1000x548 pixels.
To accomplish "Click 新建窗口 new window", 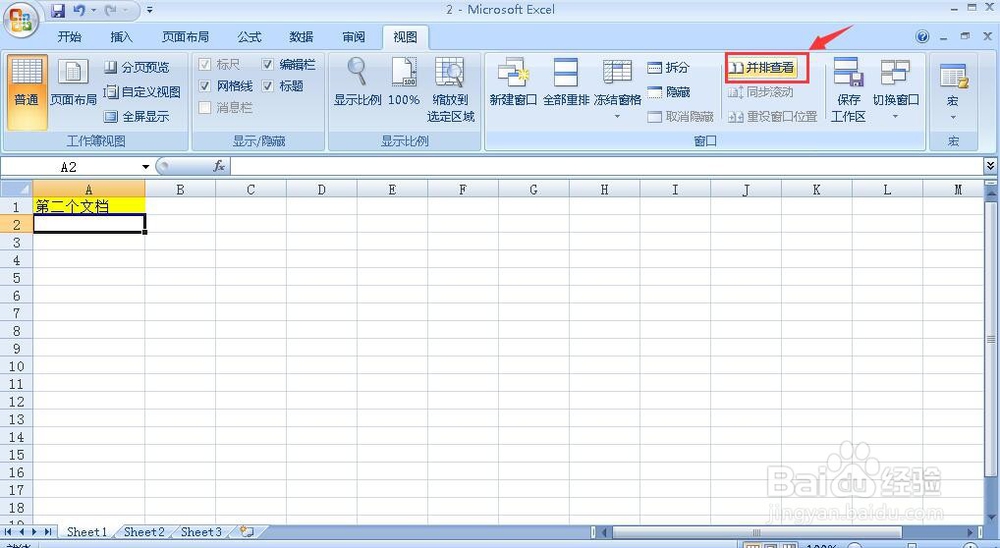I will [x=513, y=82].
